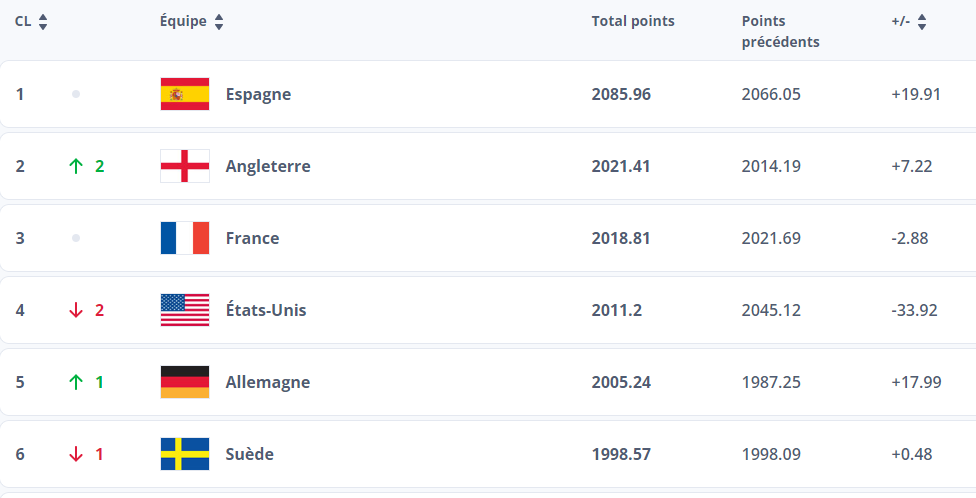Click the Points précédents column header
The height and width of the screenshot is (498, 976).
780,31
